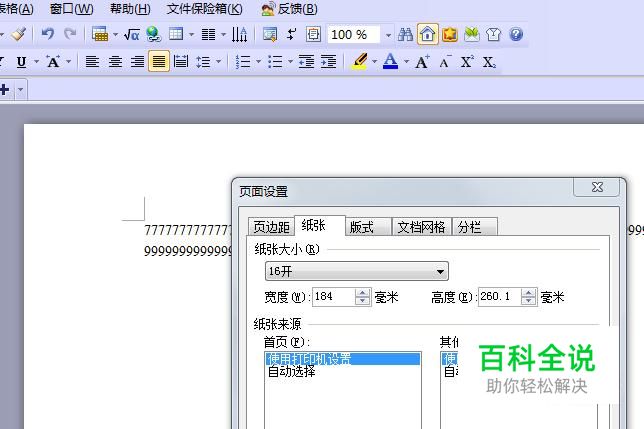Click the T-shirt skin icon
The image size is (644, 429).
point(493,34)
